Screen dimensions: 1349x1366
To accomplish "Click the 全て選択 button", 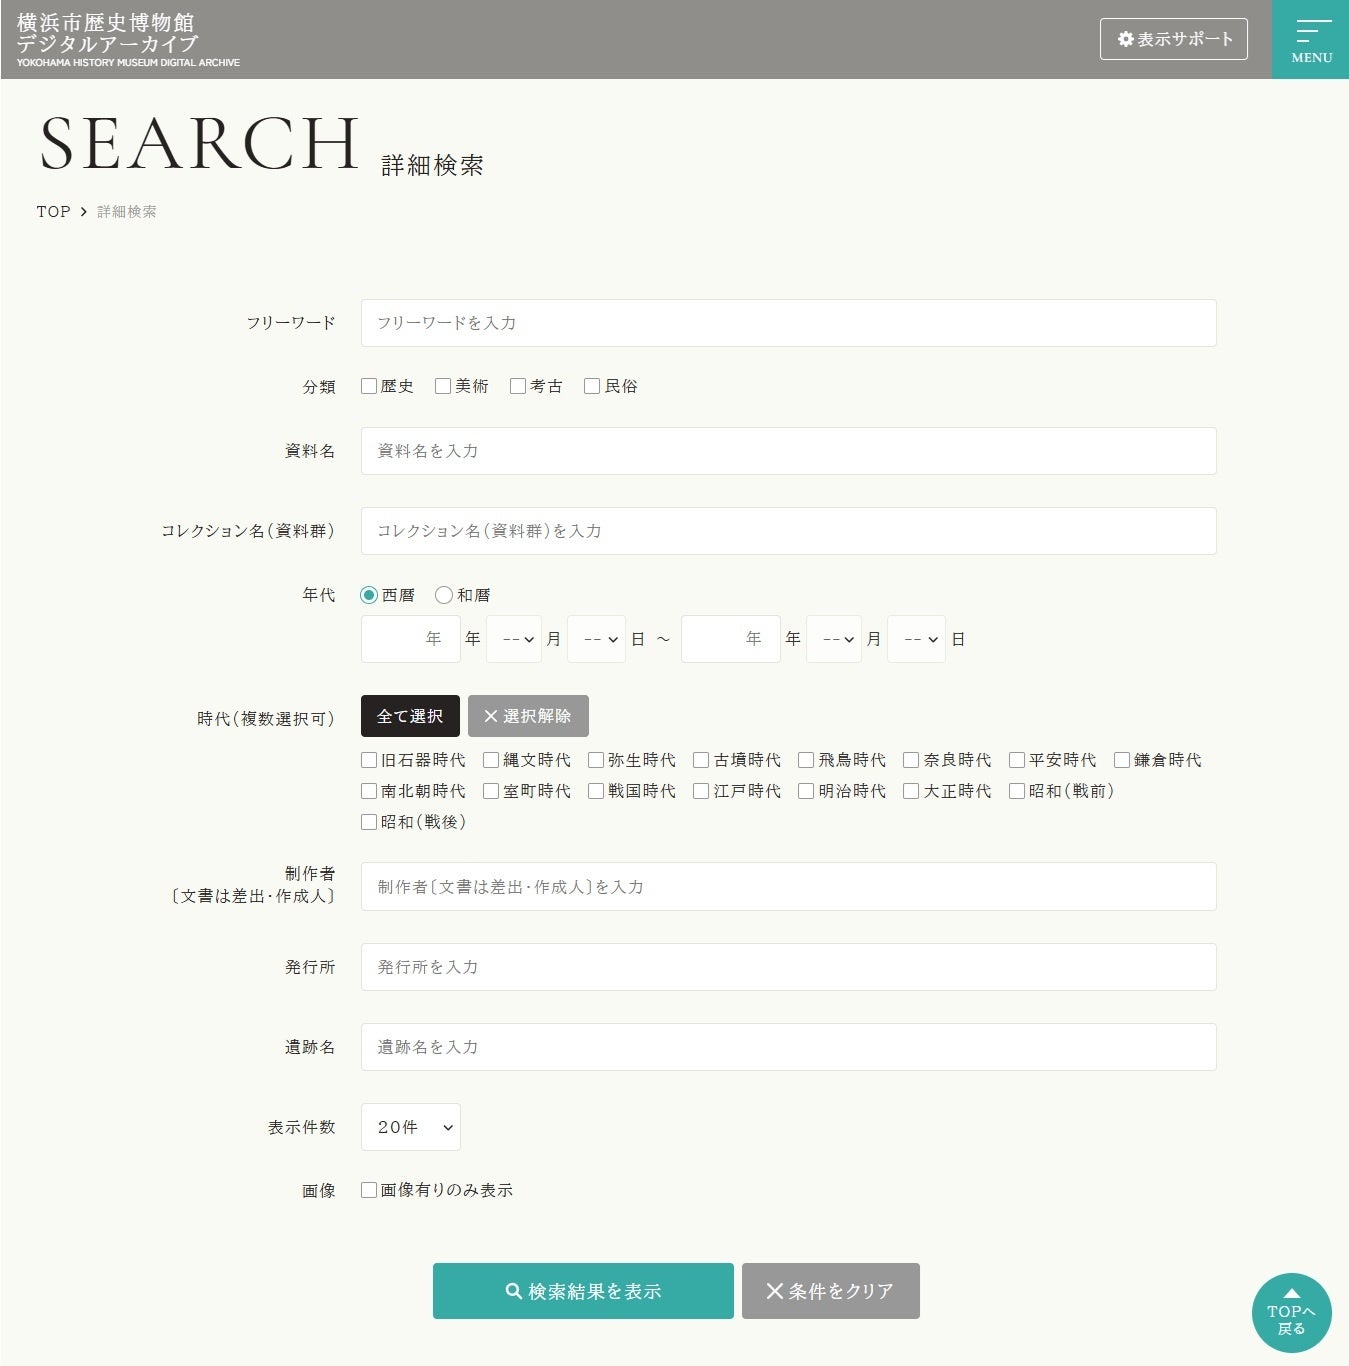I will click(410, 716).
